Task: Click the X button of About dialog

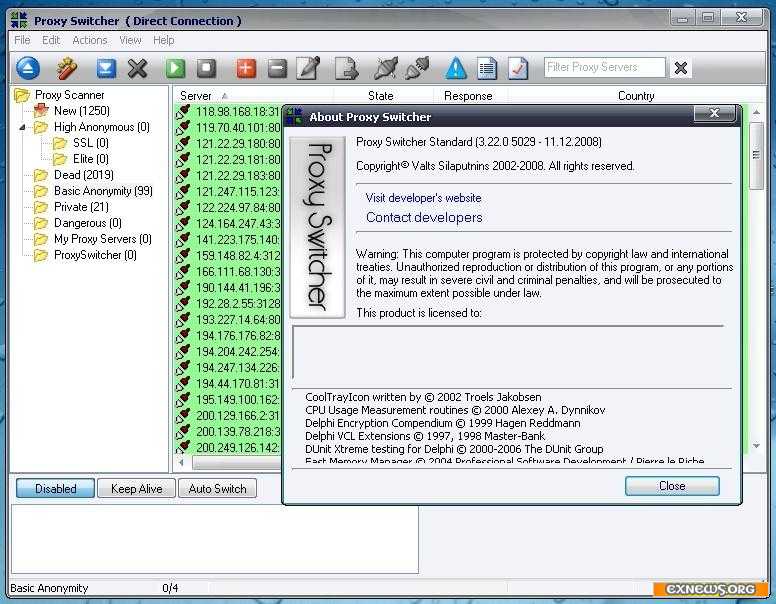Action: [714, 113]
